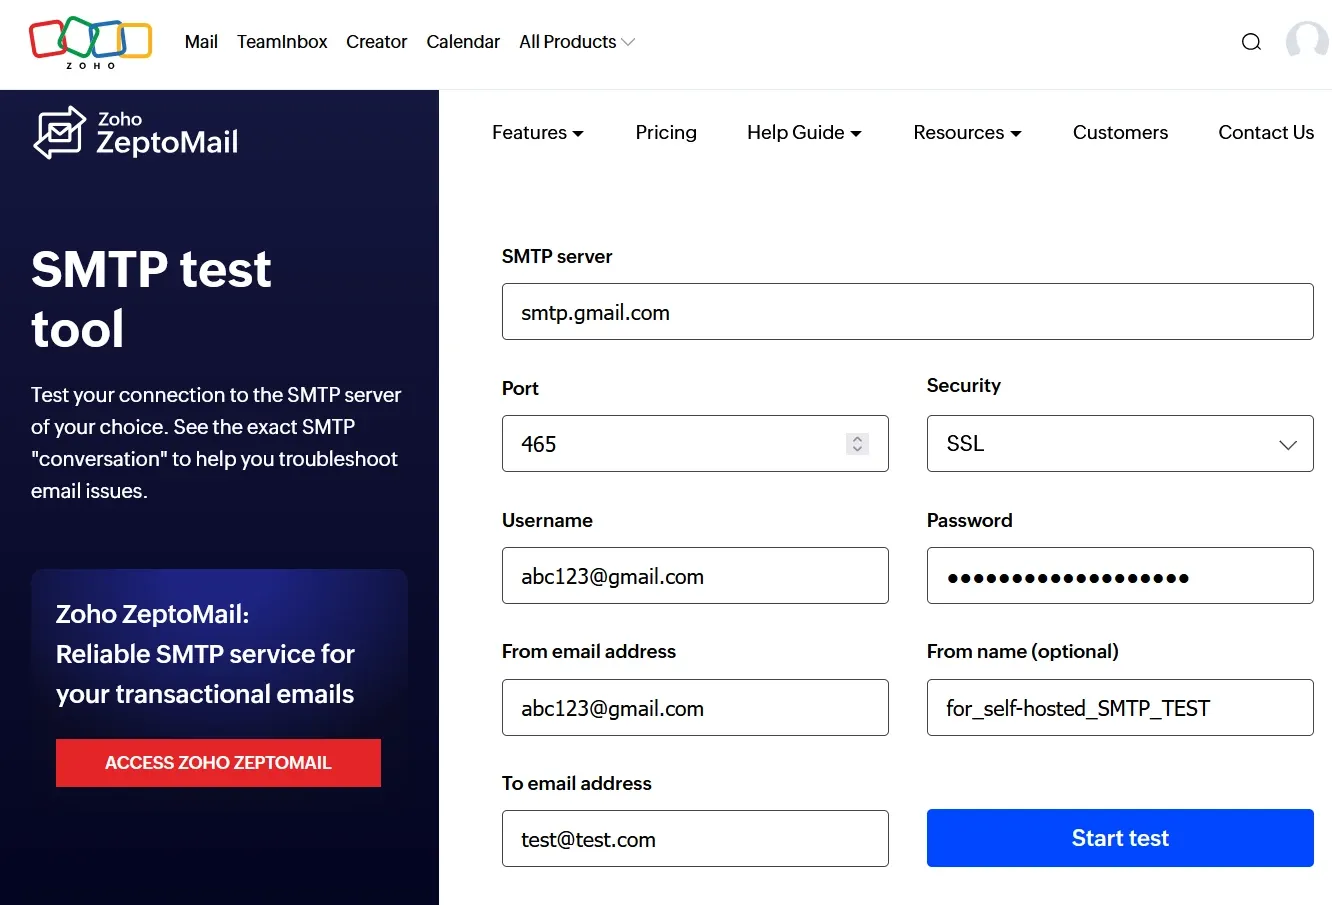Click the Security label text
1332x905 pixels.
[963, 386]
